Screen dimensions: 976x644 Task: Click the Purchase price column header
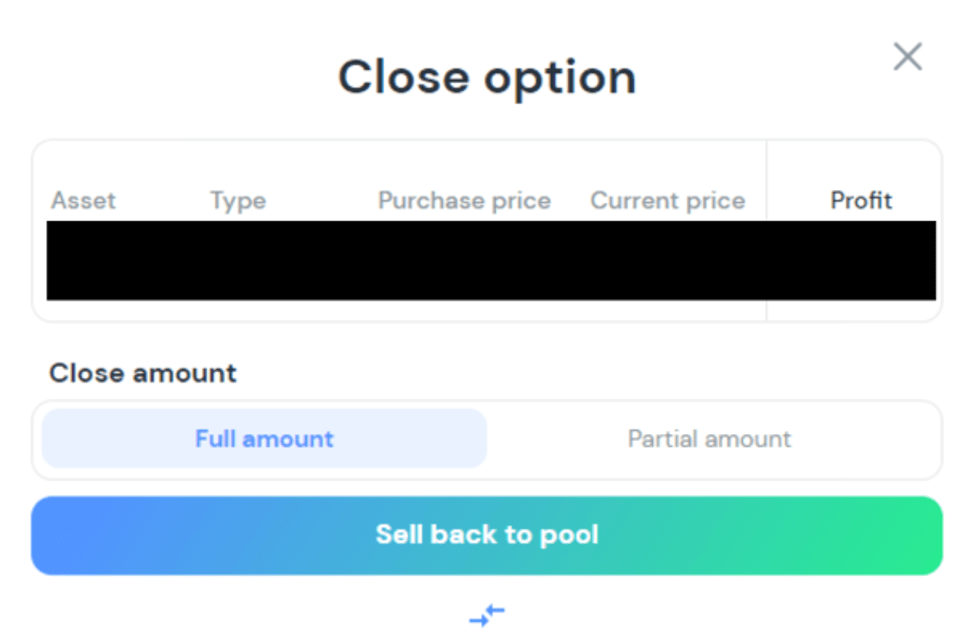[x=464, y=201]
